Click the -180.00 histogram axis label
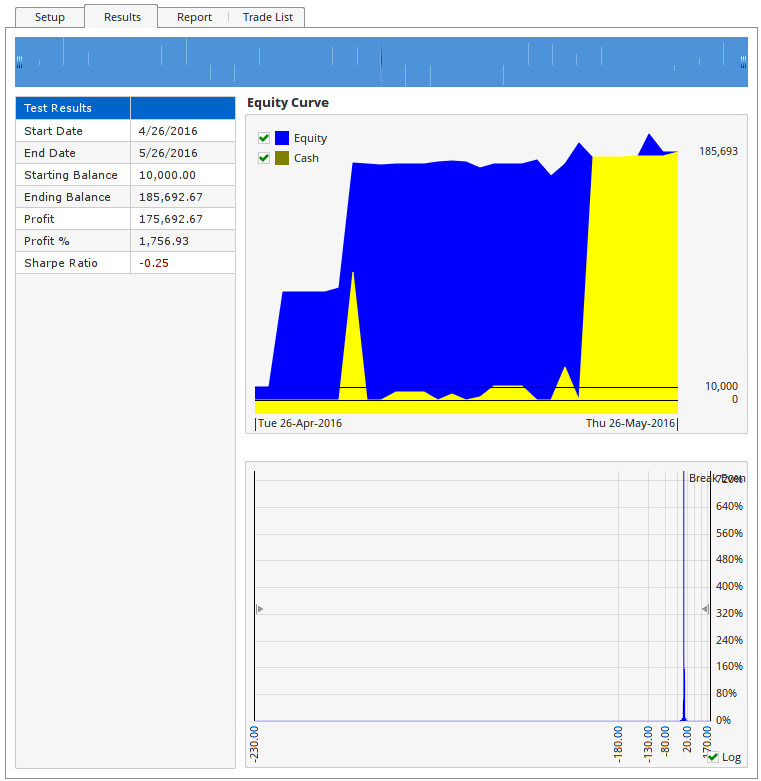 618,744
